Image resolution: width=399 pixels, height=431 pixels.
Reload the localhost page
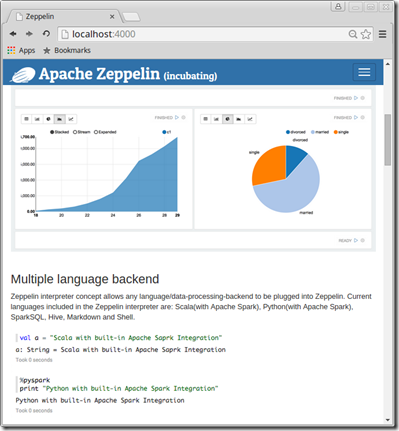[46, 34]
